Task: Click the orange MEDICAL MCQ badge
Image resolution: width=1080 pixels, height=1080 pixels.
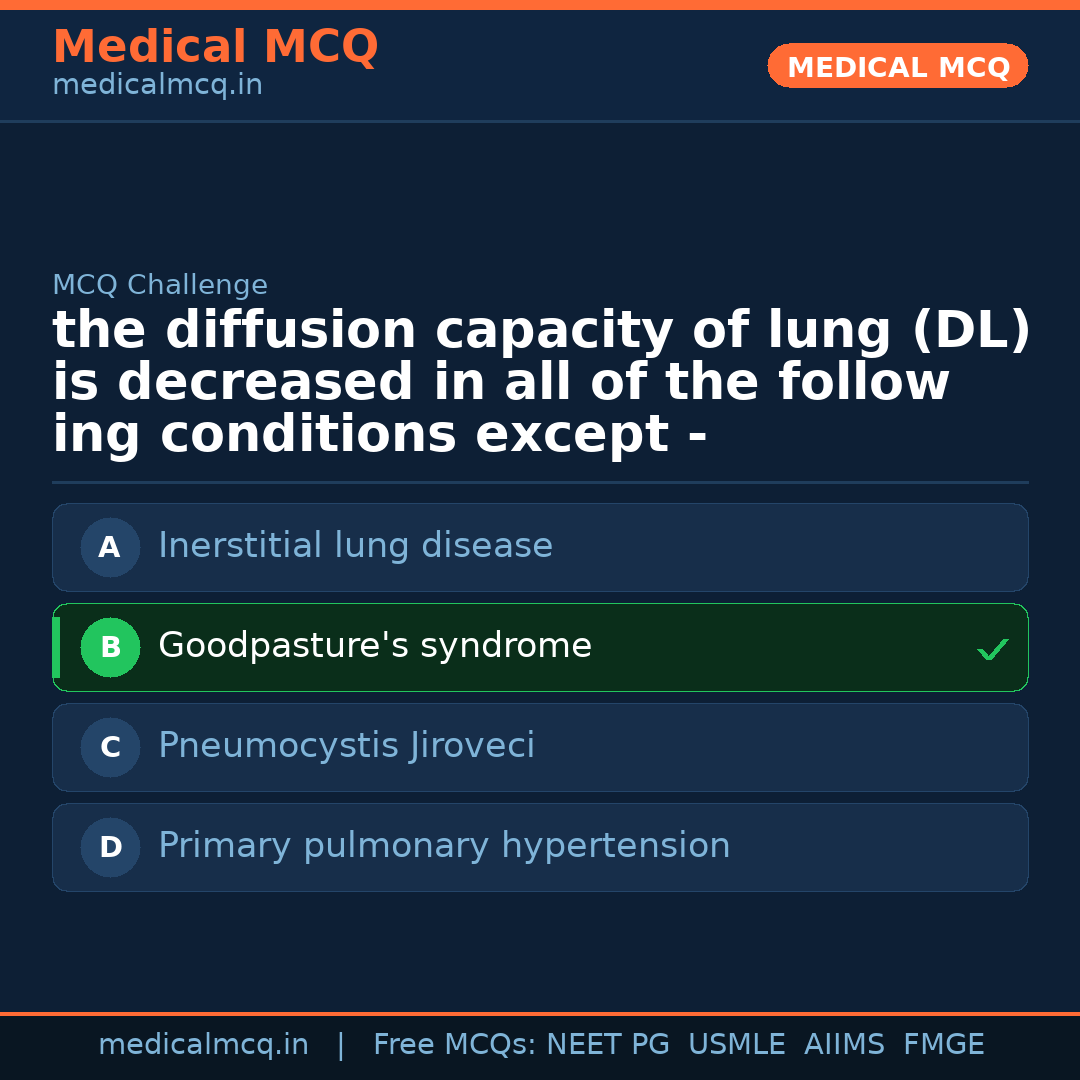Action: pos(897,66)
